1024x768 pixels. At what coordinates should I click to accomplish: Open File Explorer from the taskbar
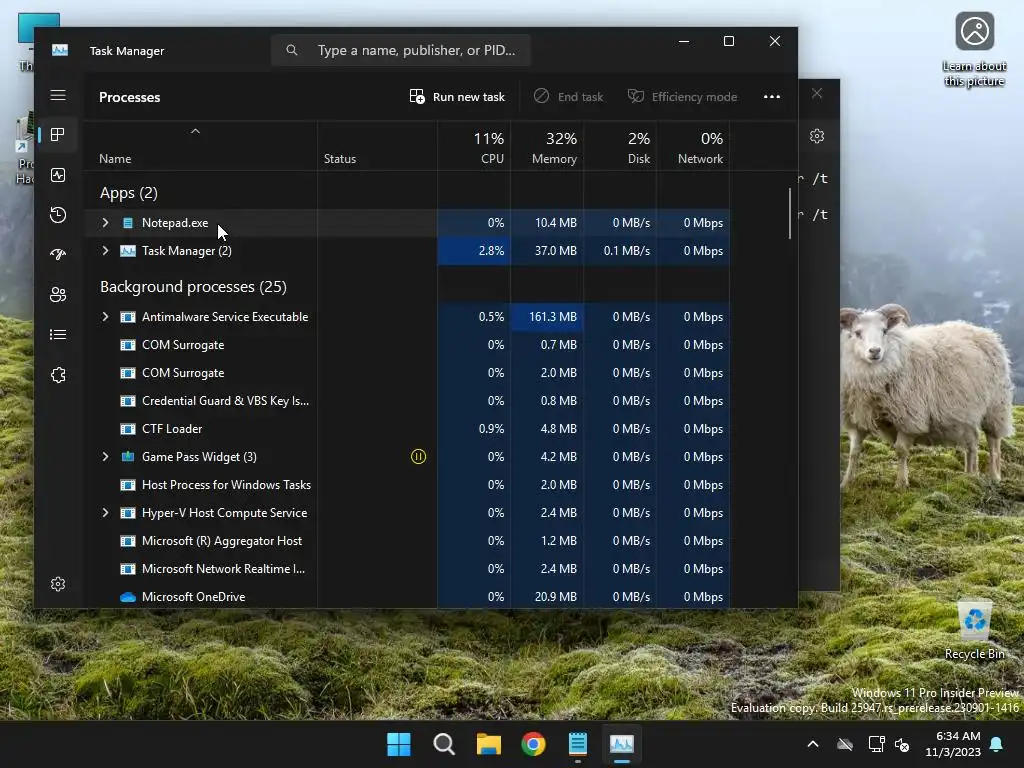pyautogui.click(x=488, y=744)
